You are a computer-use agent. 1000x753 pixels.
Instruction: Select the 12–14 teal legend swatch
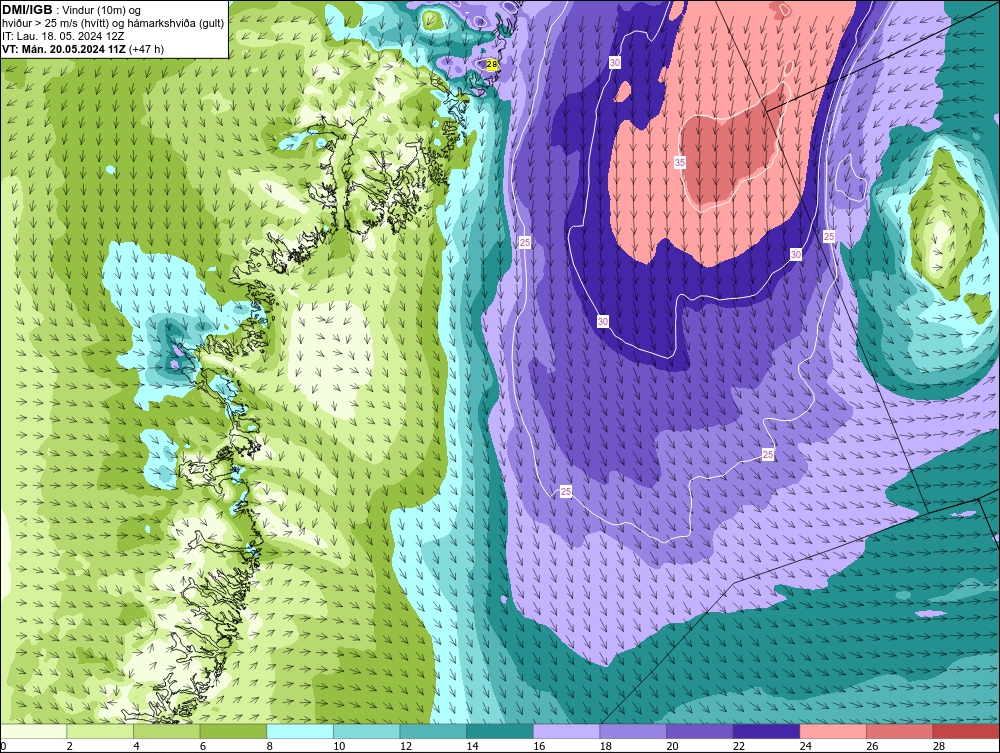coord(433,731)
